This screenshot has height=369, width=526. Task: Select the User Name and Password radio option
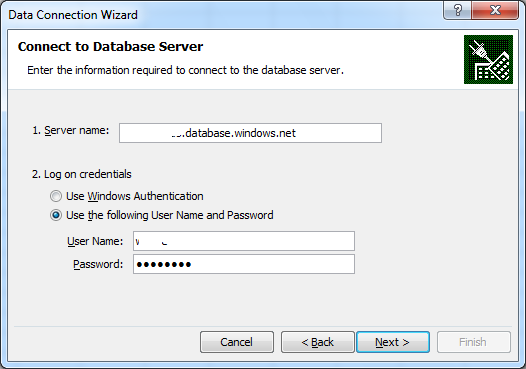coord(56,215)
